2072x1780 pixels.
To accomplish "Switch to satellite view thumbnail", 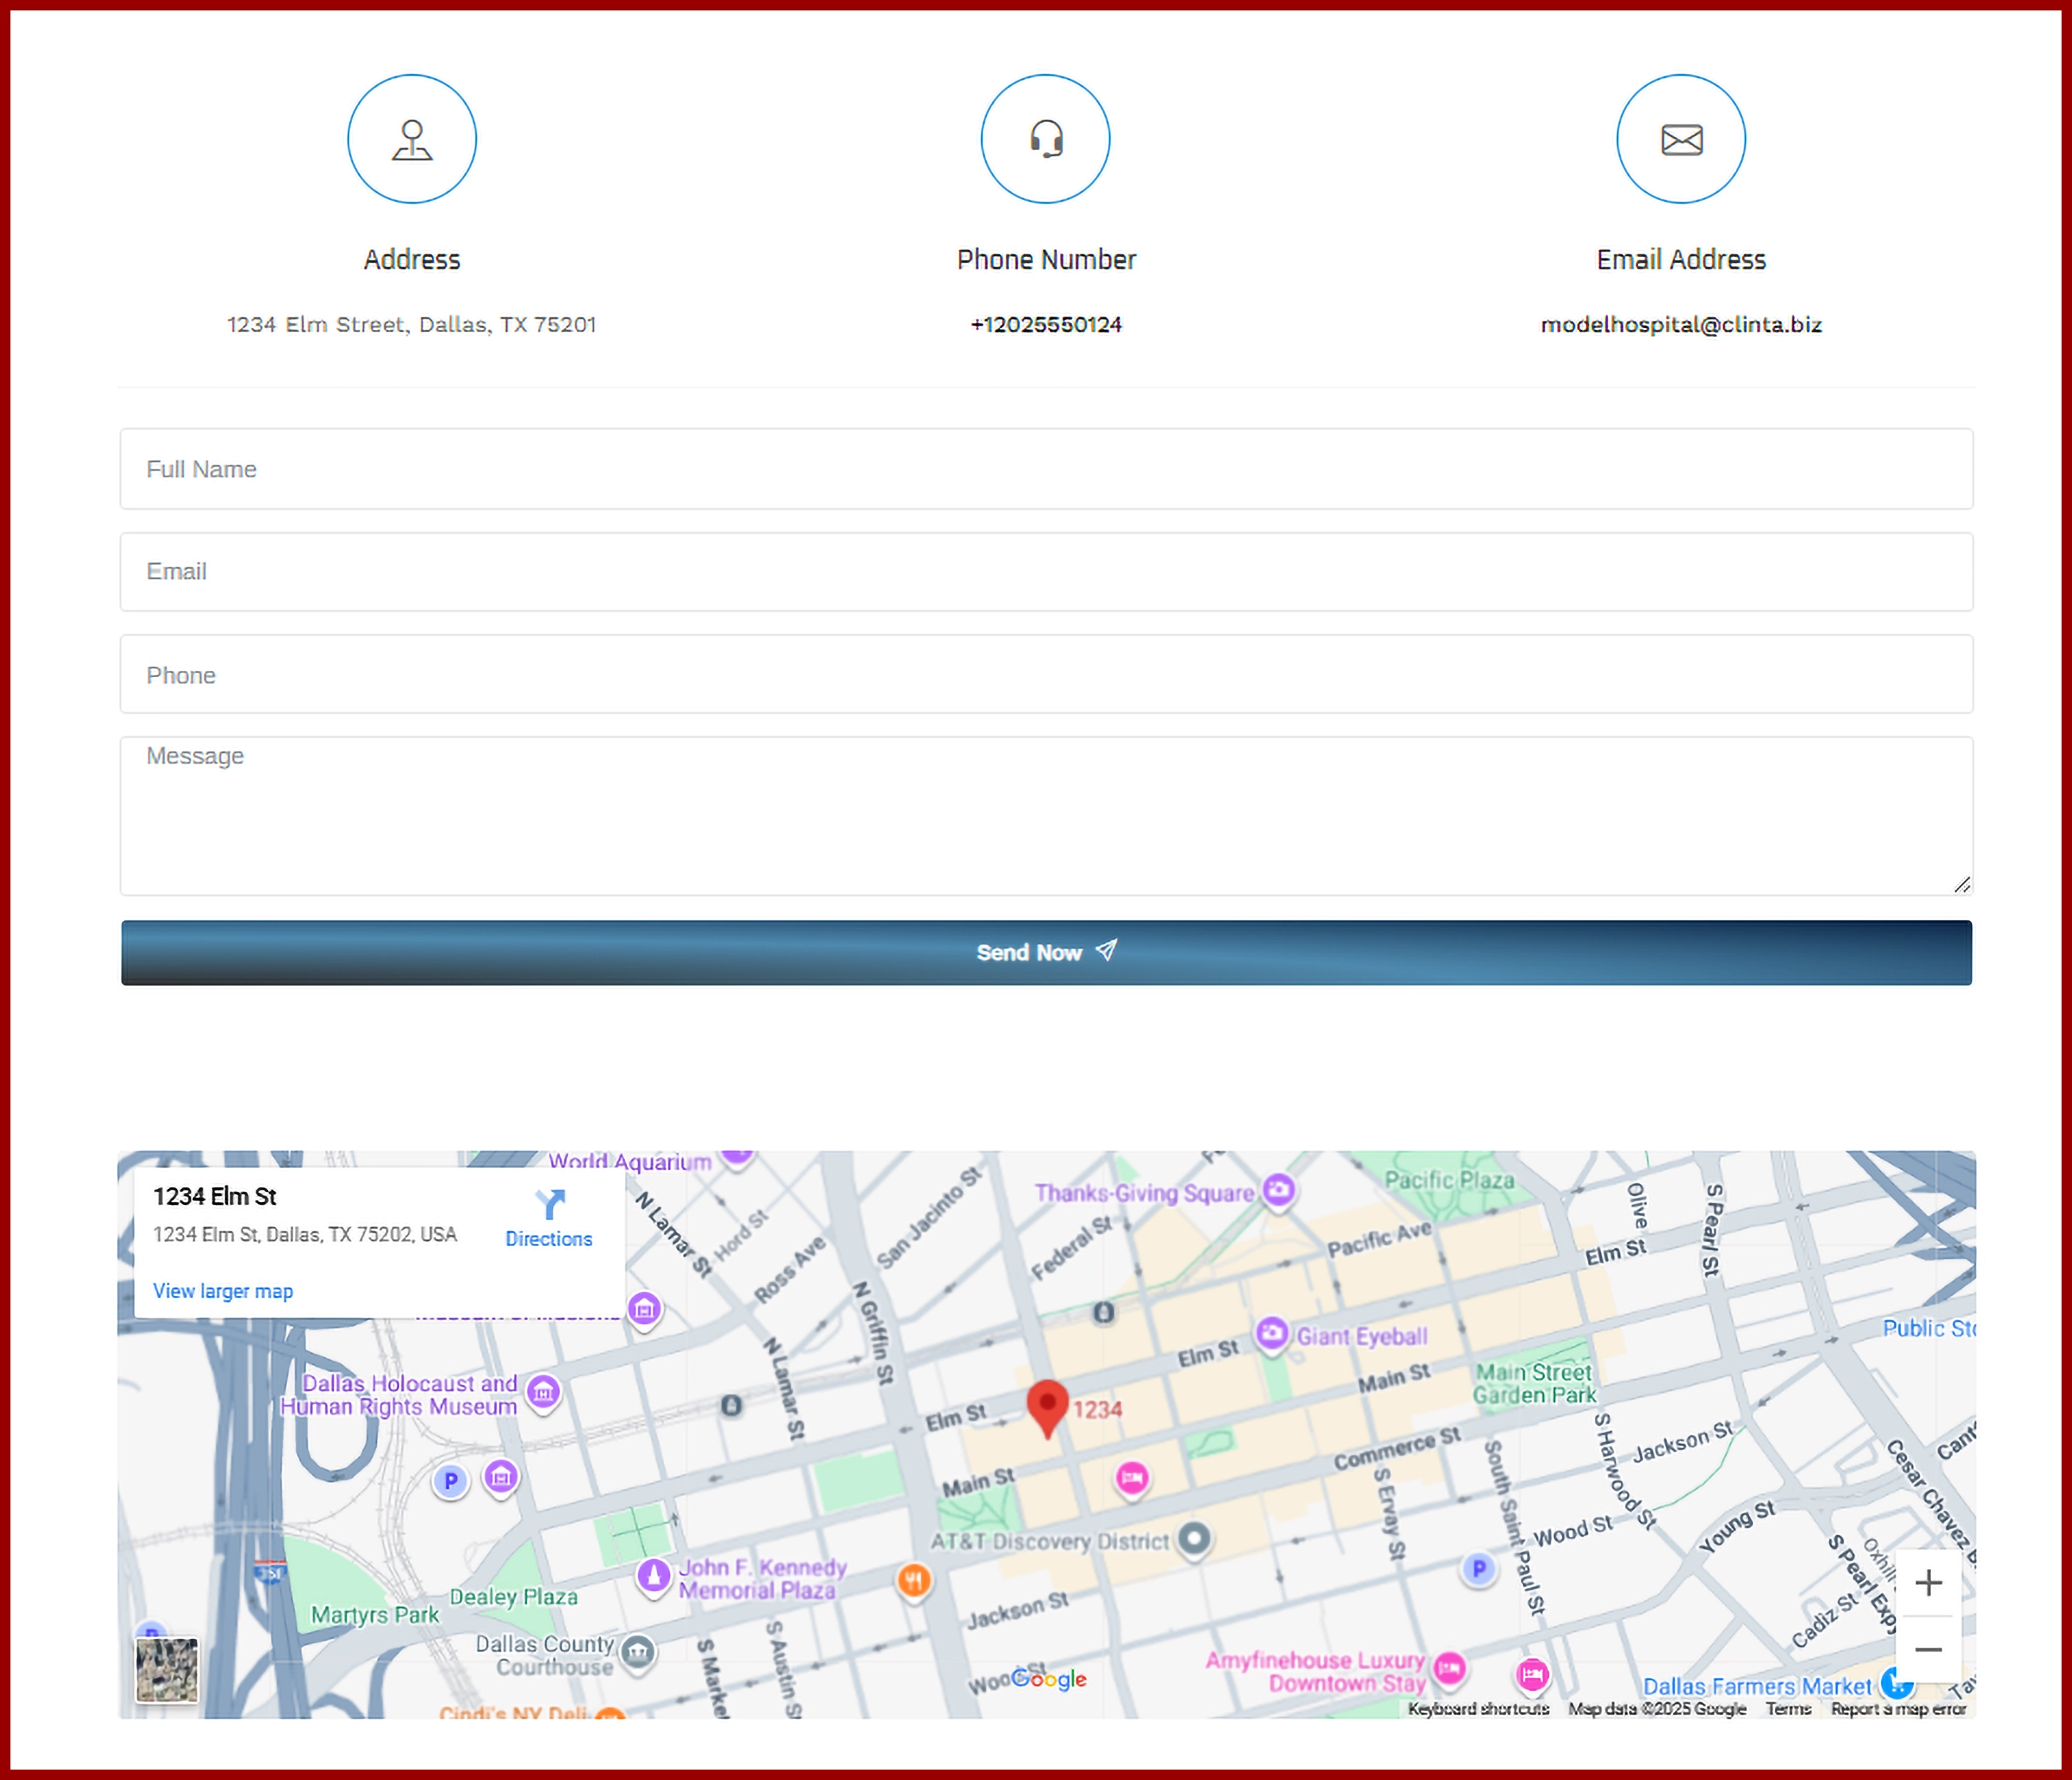I will click(x=167, y=1669).
